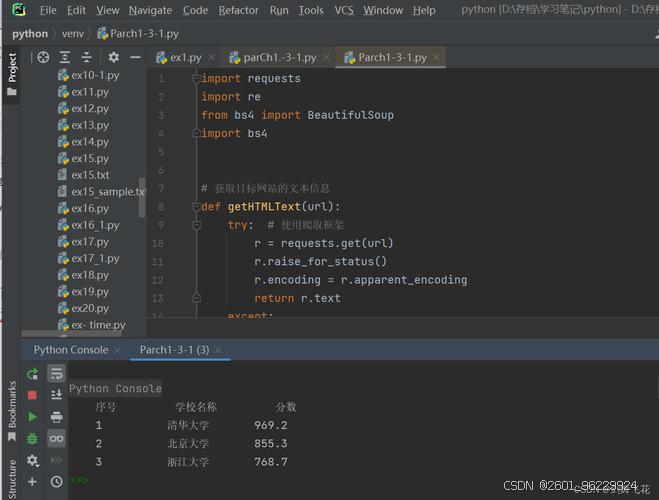
Task: Click the locate-in-project target icon
Action: 43,57
